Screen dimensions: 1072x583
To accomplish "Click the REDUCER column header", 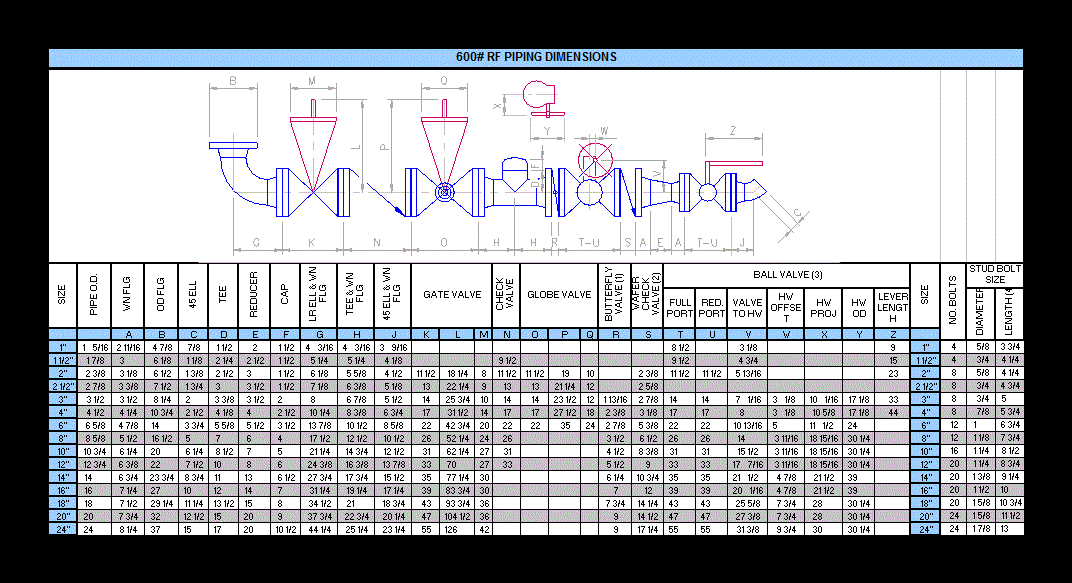I will click(254, 295).
